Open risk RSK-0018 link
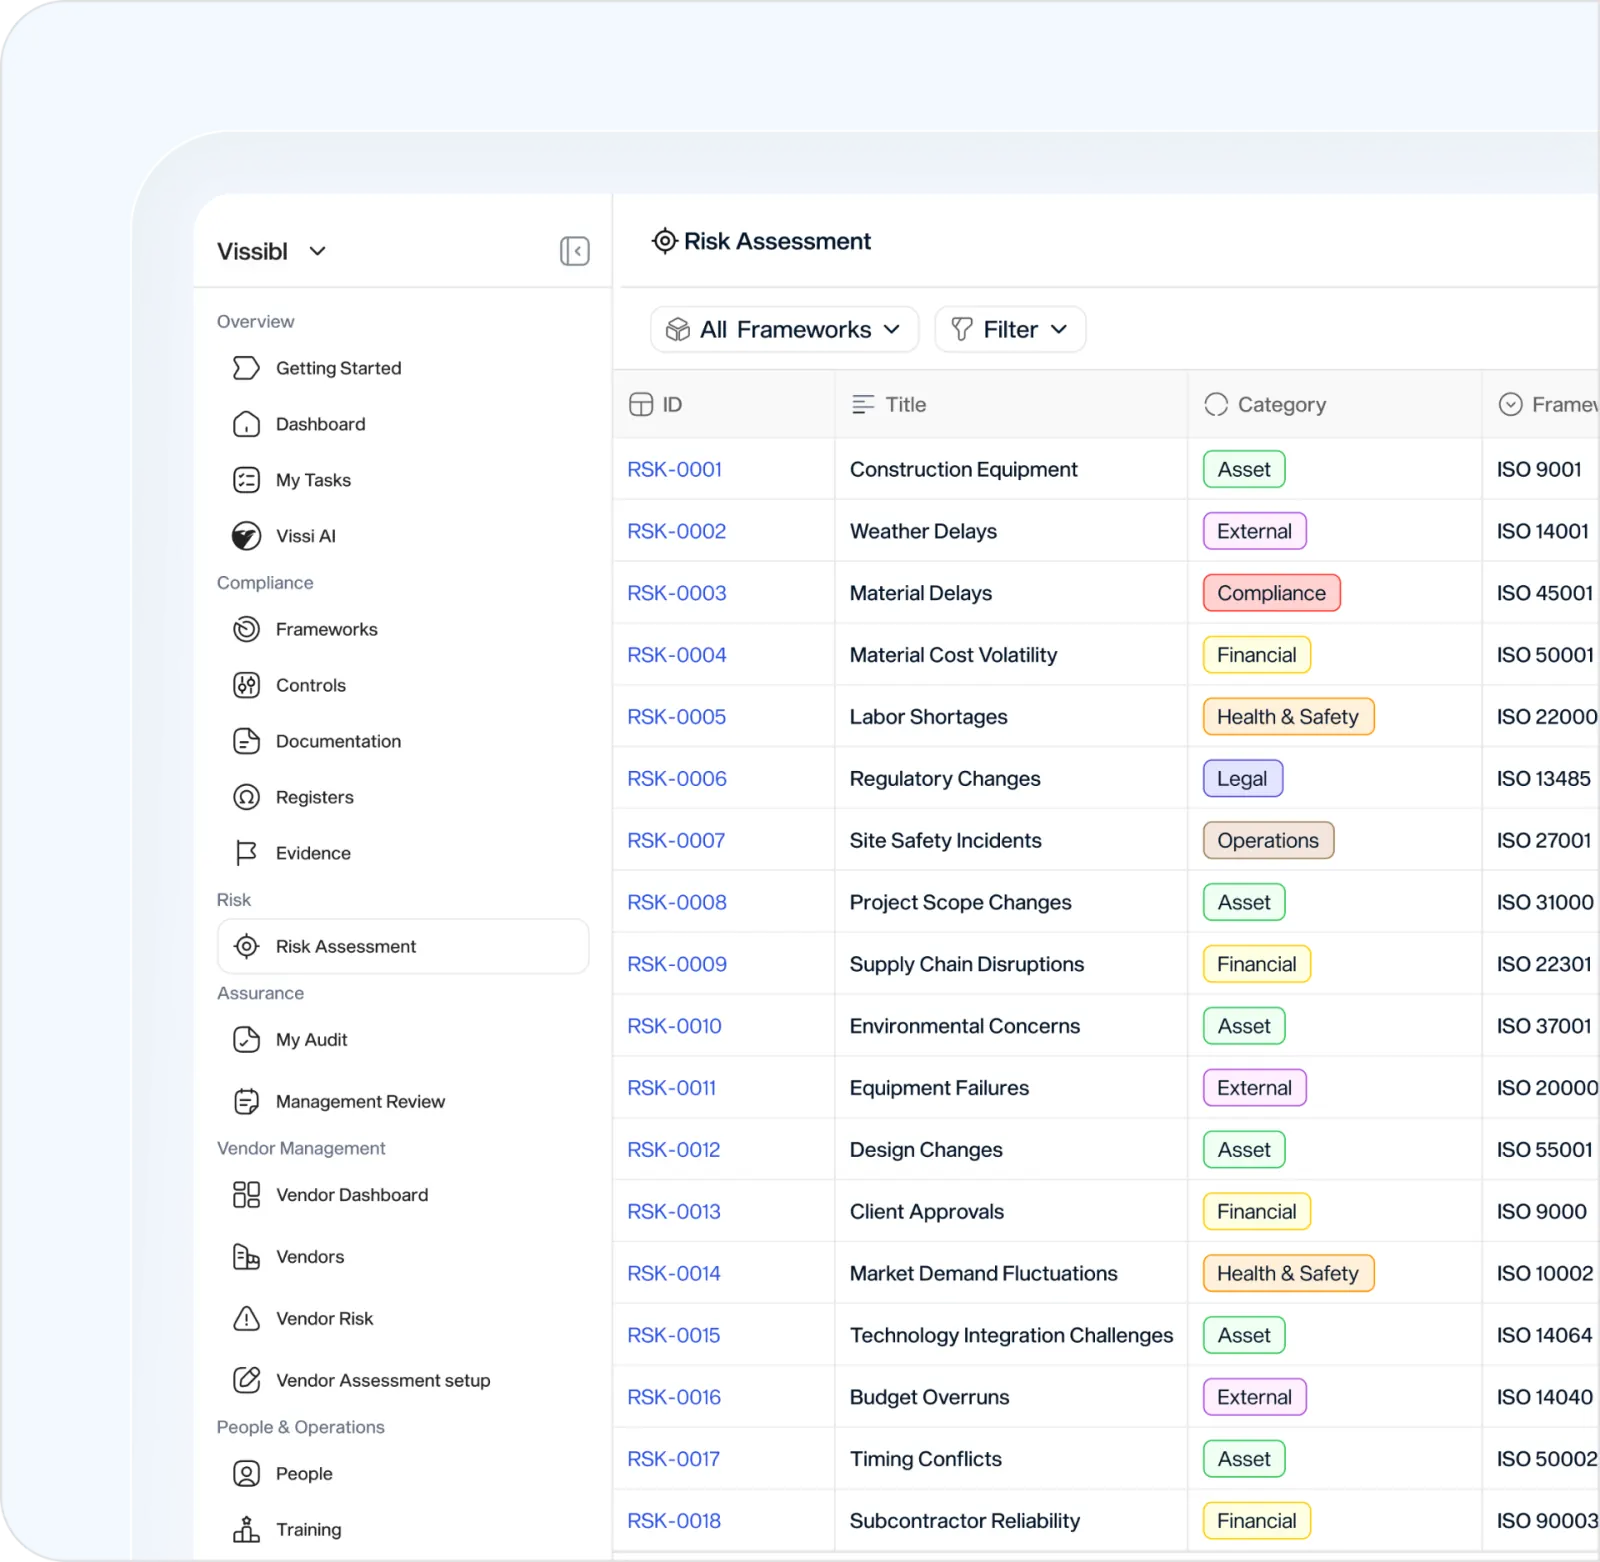Viewport: 1600px width, 1562px height. pos(673,1521)
